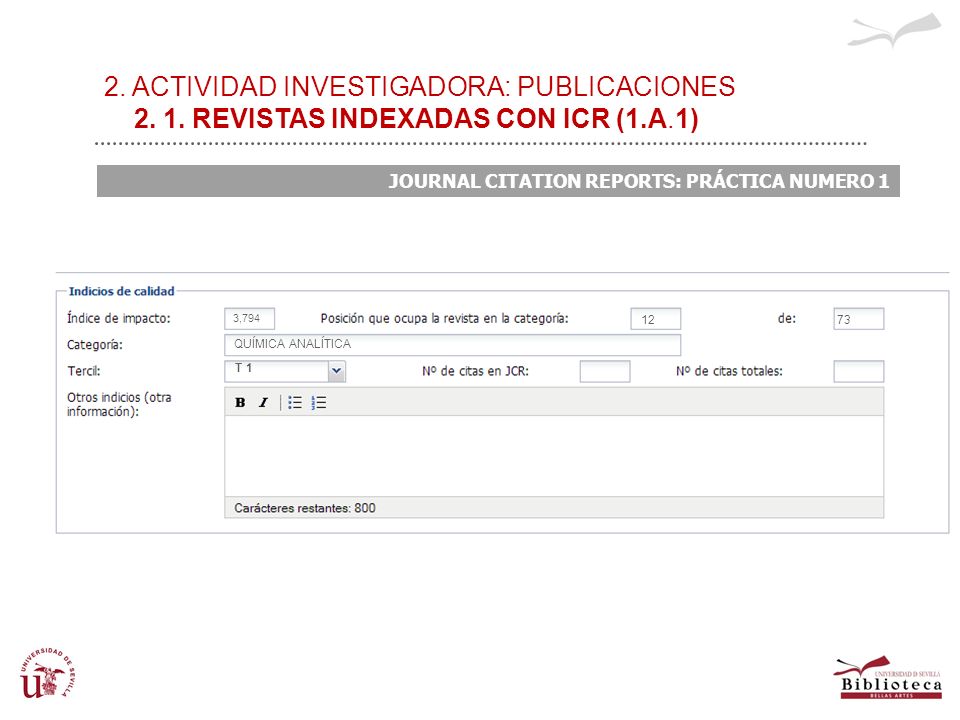Click the 'Nº de citas en JCR:' label
The height and width of the screenshot is (720, 960).
[x=475, y=371]
